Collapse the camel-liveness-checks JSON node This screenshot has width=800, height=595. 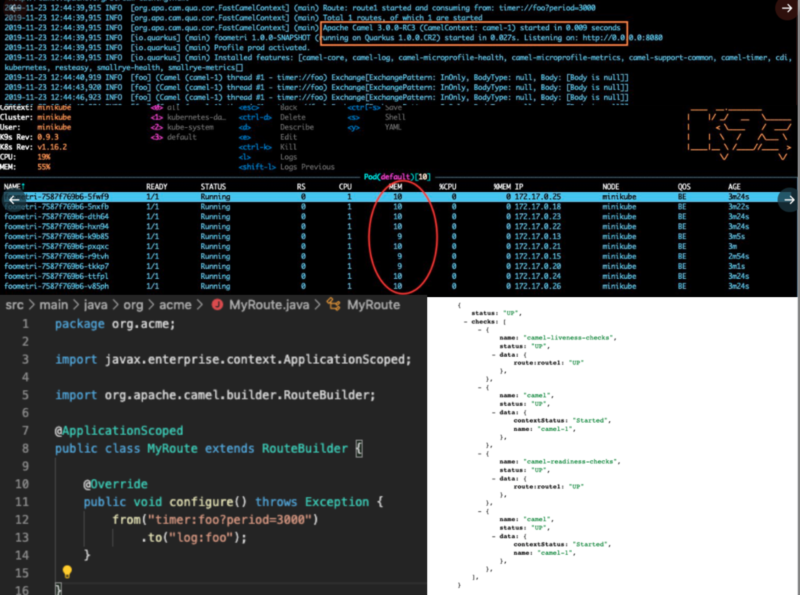point(479,330)
